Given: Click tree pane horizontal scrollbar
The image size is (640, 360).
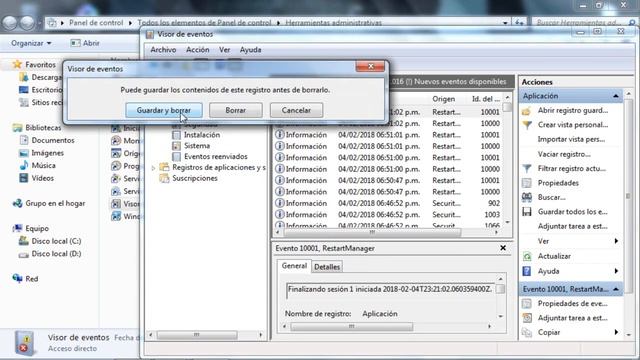Looking at the screenshot, I should (197, 335).
